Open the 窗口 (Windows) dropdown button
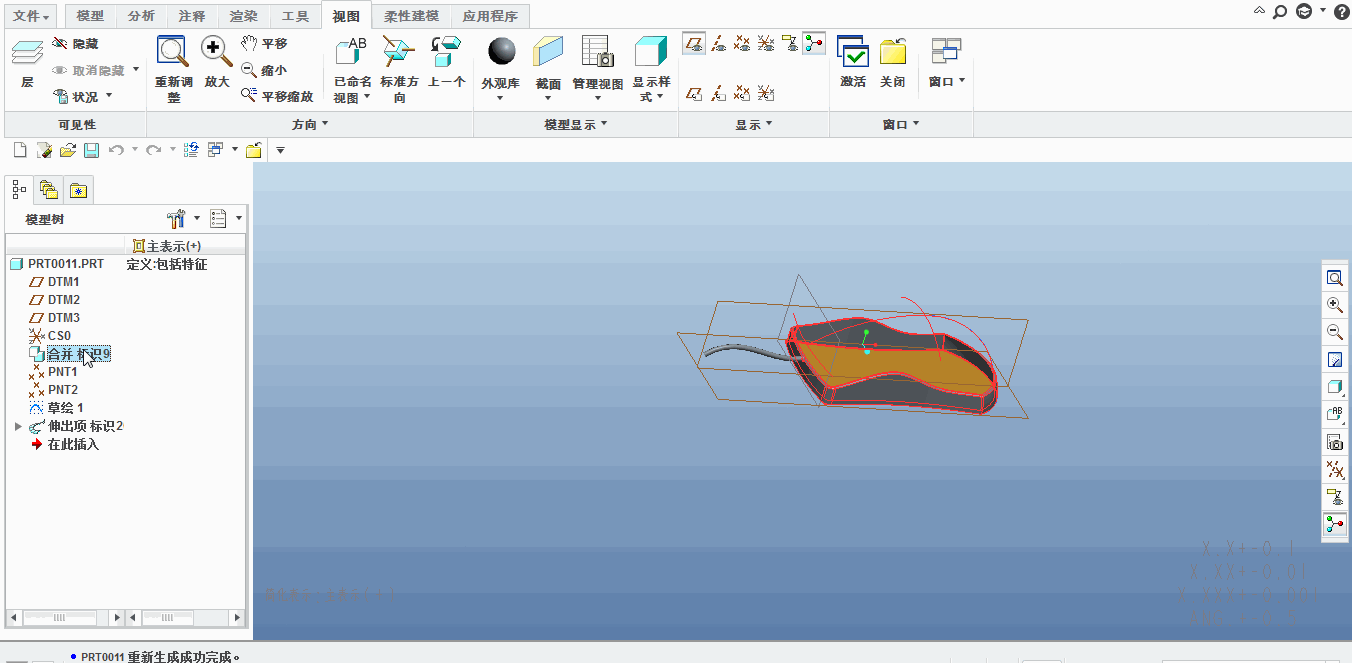1352x663 pixels. point(946,62)
